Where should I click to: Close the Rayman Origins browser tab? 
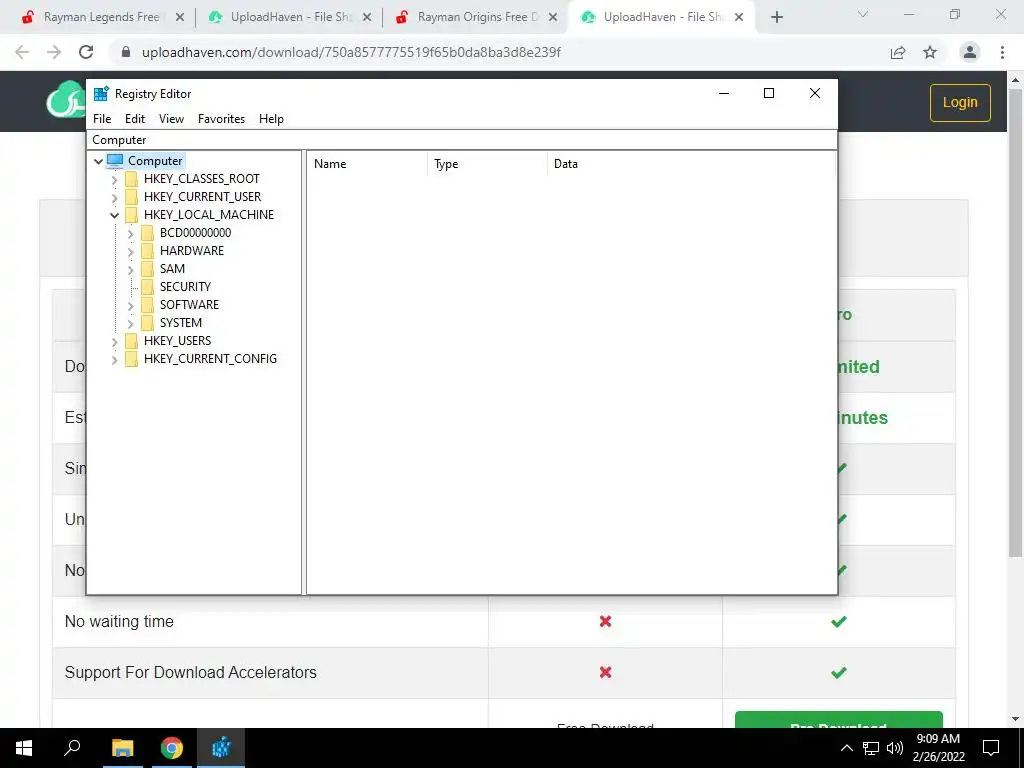(553, 18)
